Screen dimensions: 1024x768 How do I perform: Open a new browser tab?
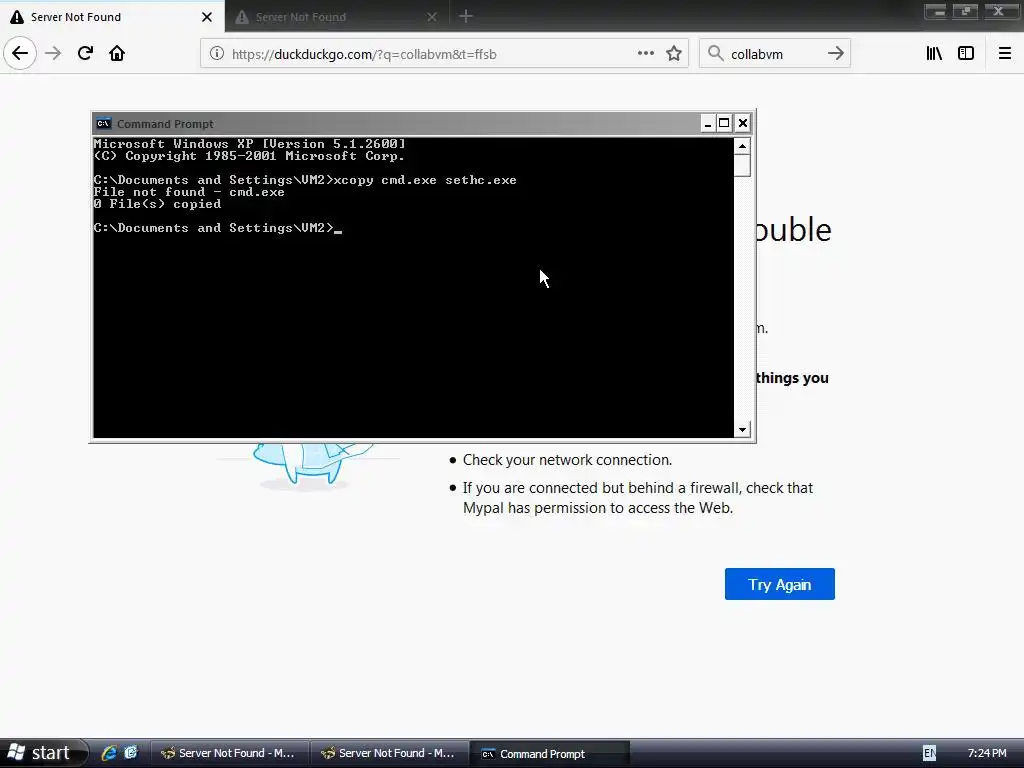pos(466,16)
